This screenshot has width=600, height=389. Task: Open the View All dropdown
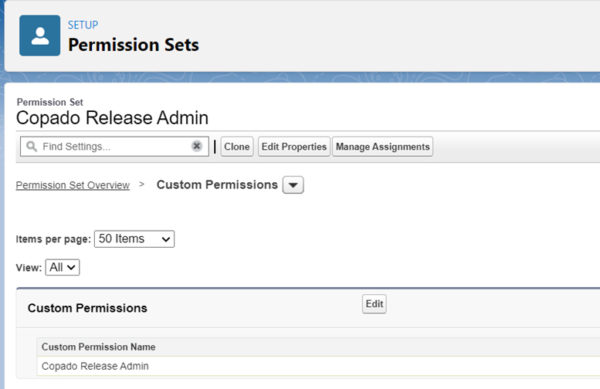pyautogui.click(x=62, y=267)
